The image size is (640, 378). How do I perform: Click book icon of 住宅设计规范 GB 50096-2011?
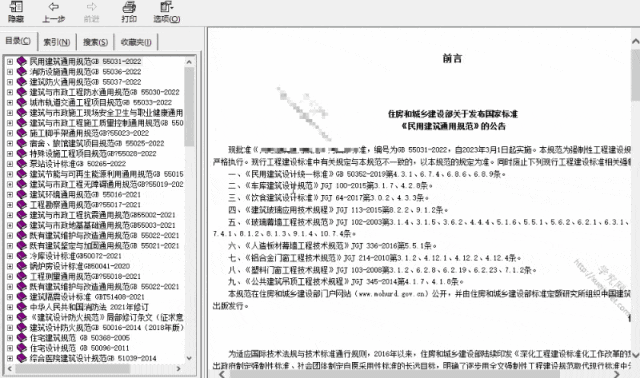(22, 348)
